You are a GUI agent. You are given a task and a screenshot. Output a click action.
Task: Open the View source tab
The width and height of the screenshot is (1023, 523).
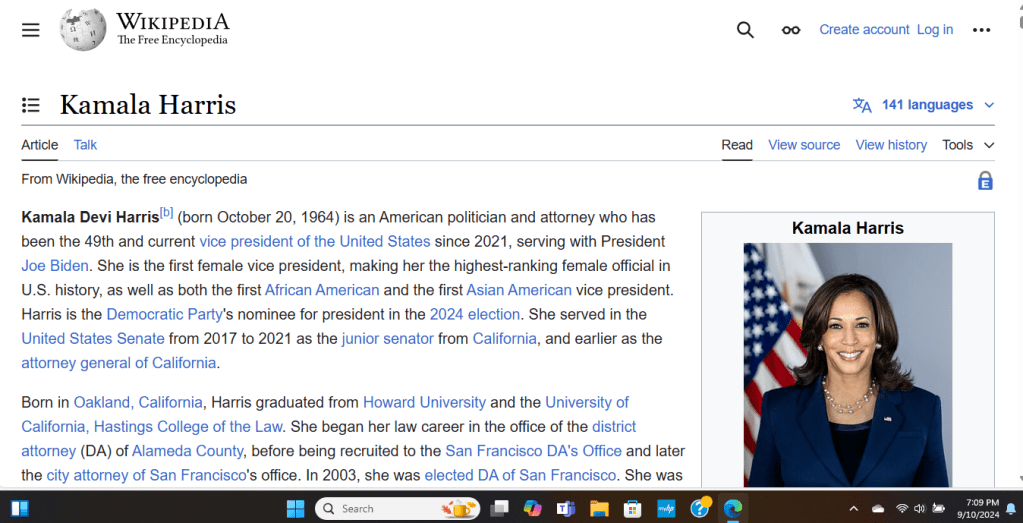pyautogui.click(x=804, y=145)
